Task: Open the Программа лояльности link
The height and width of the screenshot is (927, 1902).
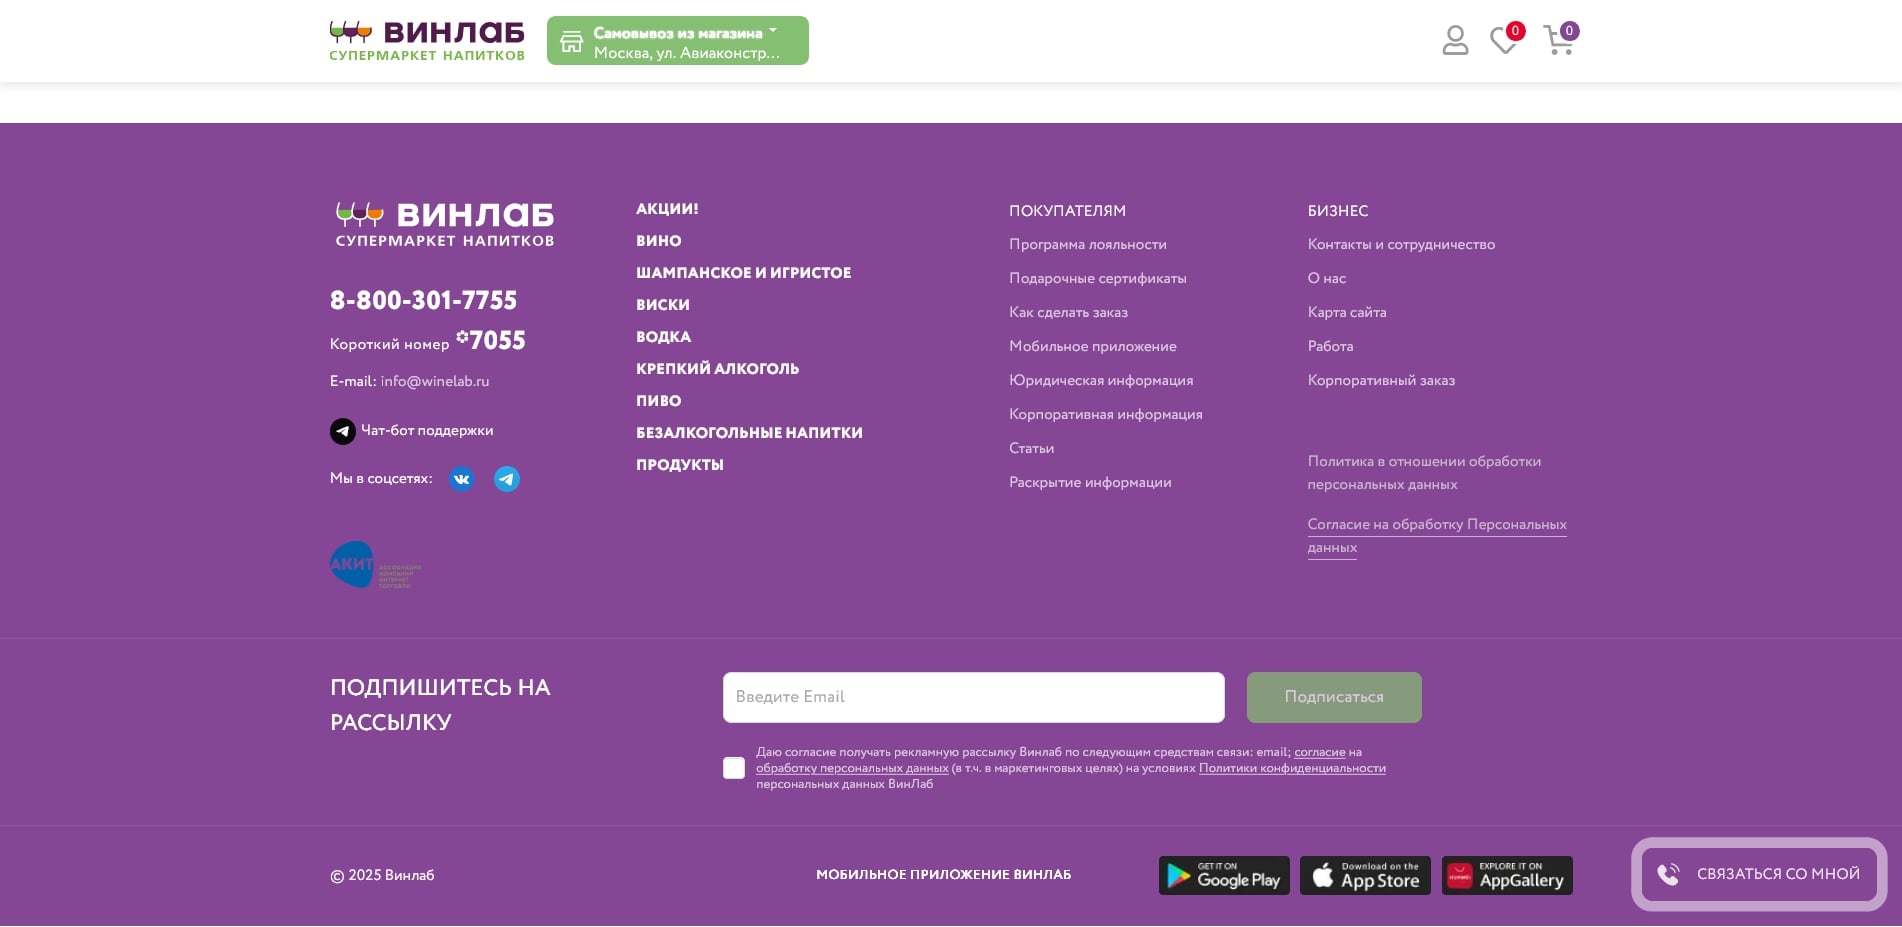Action: [x=1087, y=245]
